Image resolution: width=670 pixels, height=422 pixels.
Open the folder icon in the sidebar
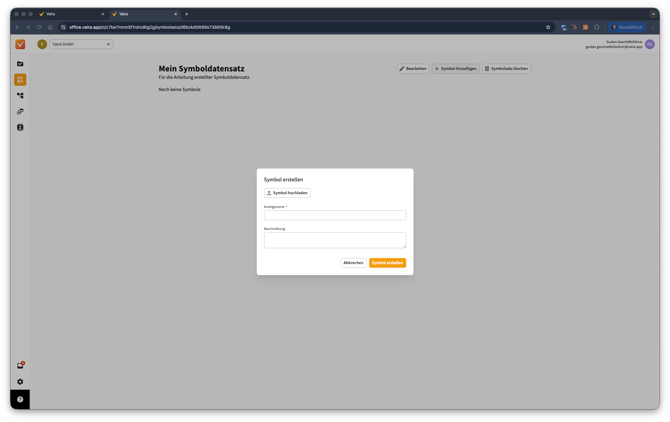coord(20,64)
